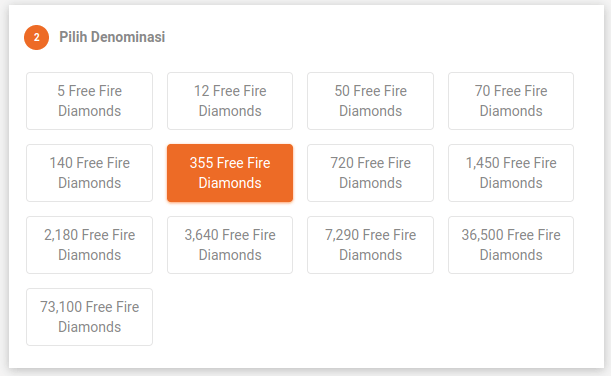This screenshot has width=611, height=376.
Task: Select 73,100 Free Fire Diamonds
Action: point(89,317)
